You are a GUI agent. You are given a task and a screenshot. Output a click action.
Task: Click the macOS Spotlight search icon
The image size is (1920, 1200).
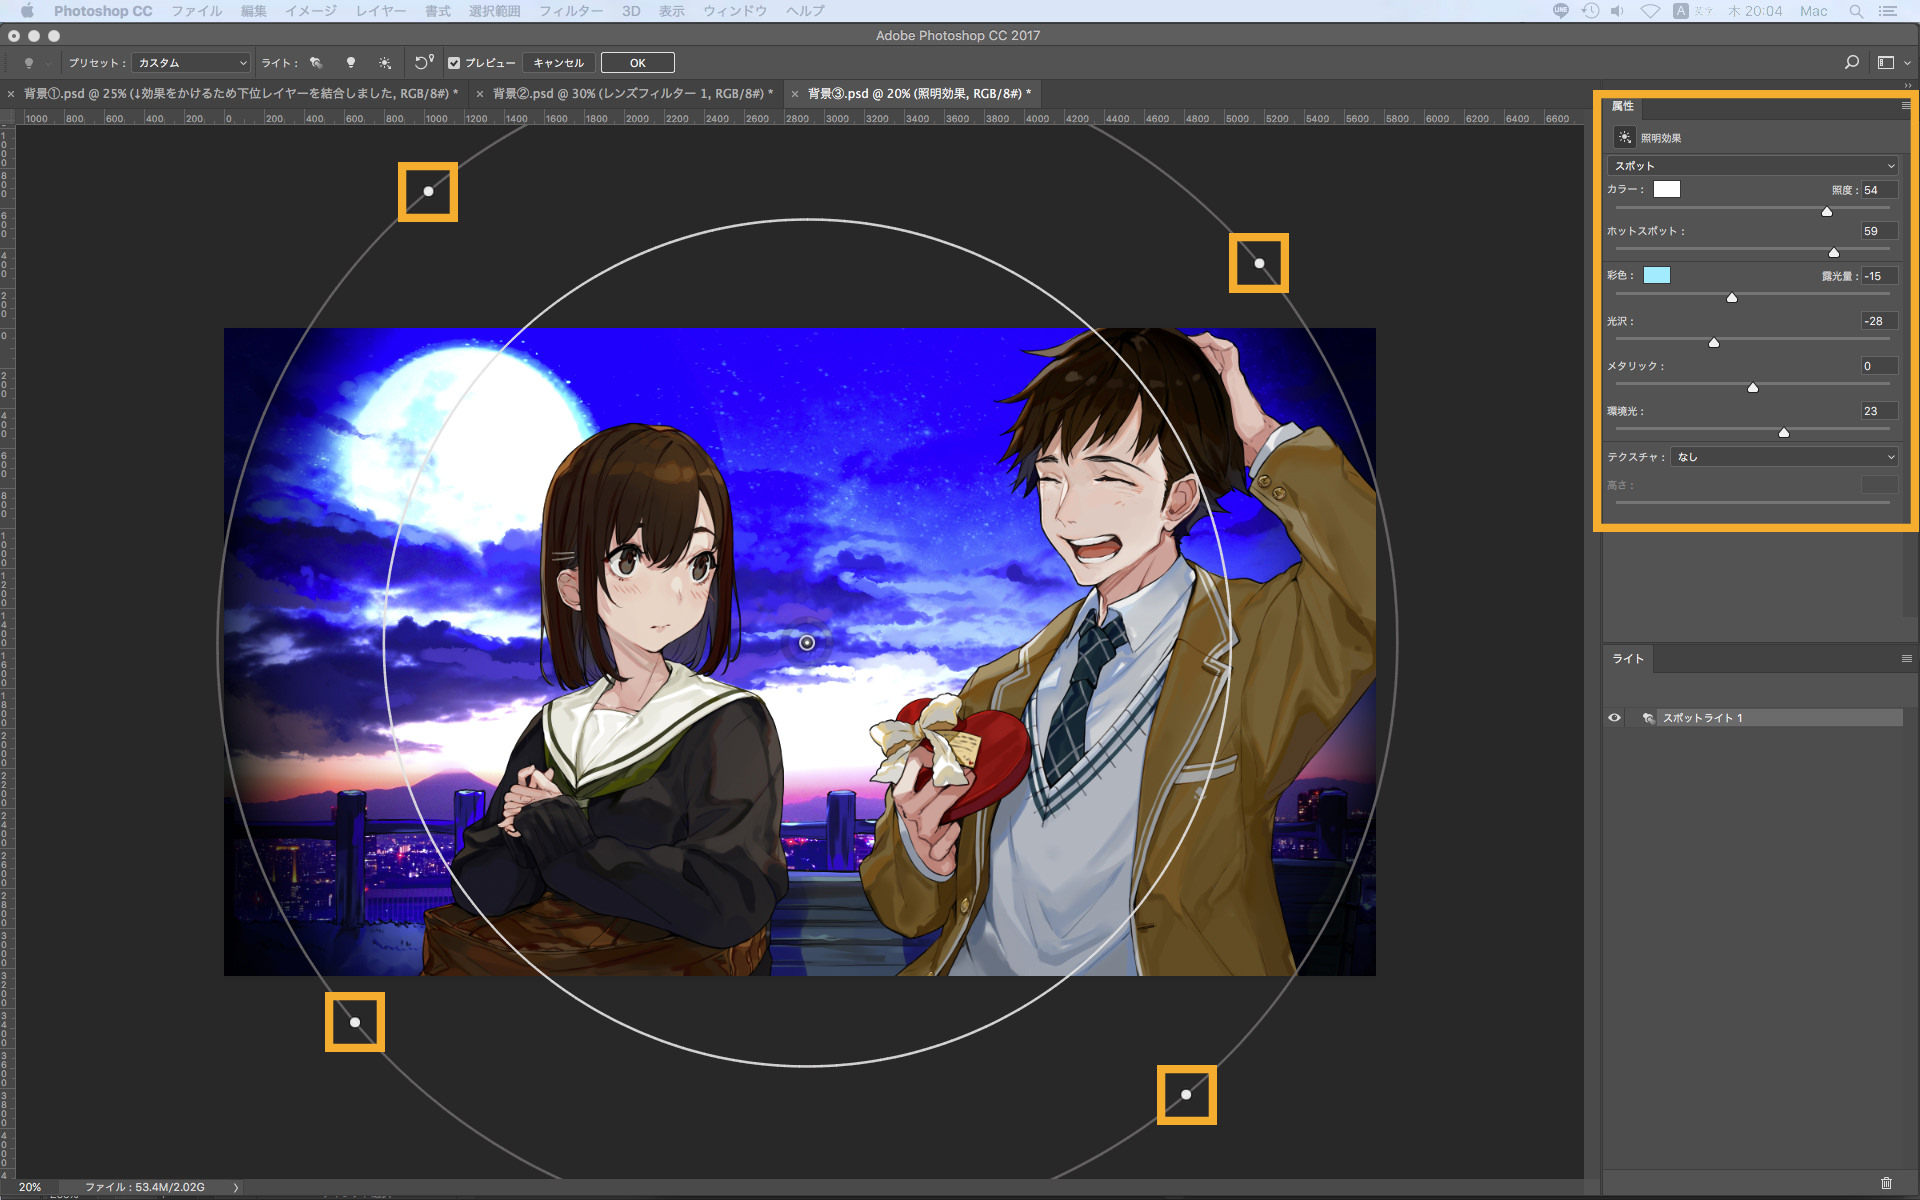pyautogui.click(x=1856, y=11)
